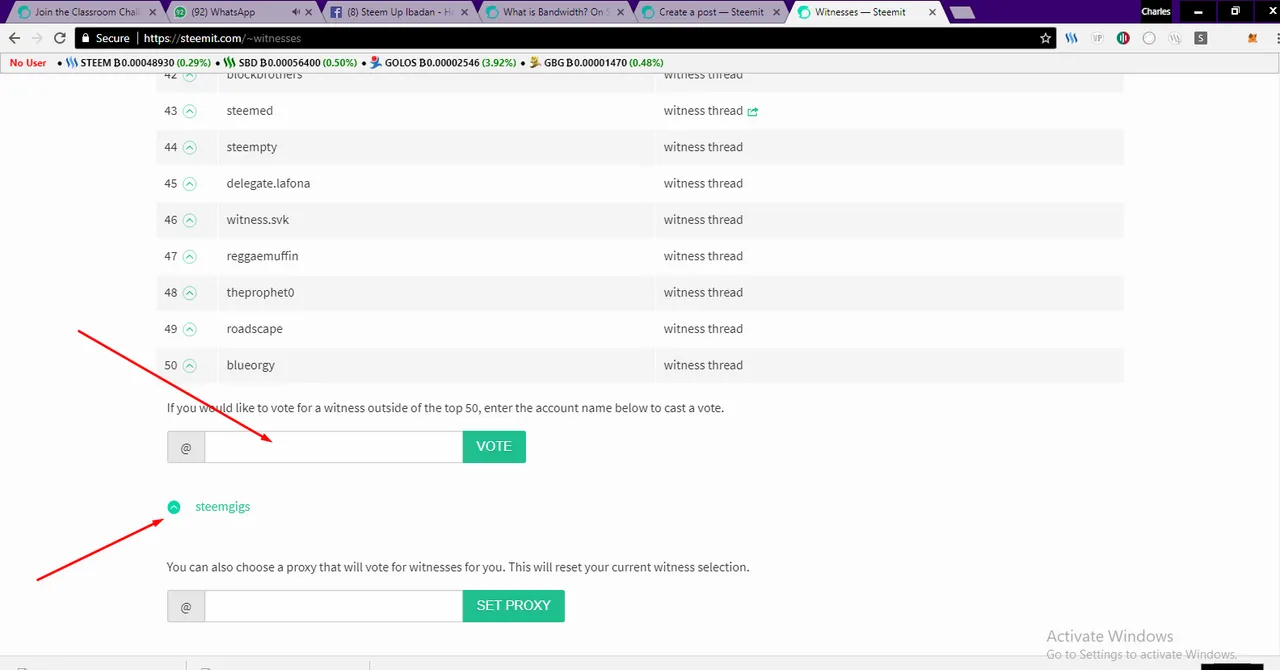Select the blueorgy witness name
The image size is (1280, 670).
tap(251, 366)
